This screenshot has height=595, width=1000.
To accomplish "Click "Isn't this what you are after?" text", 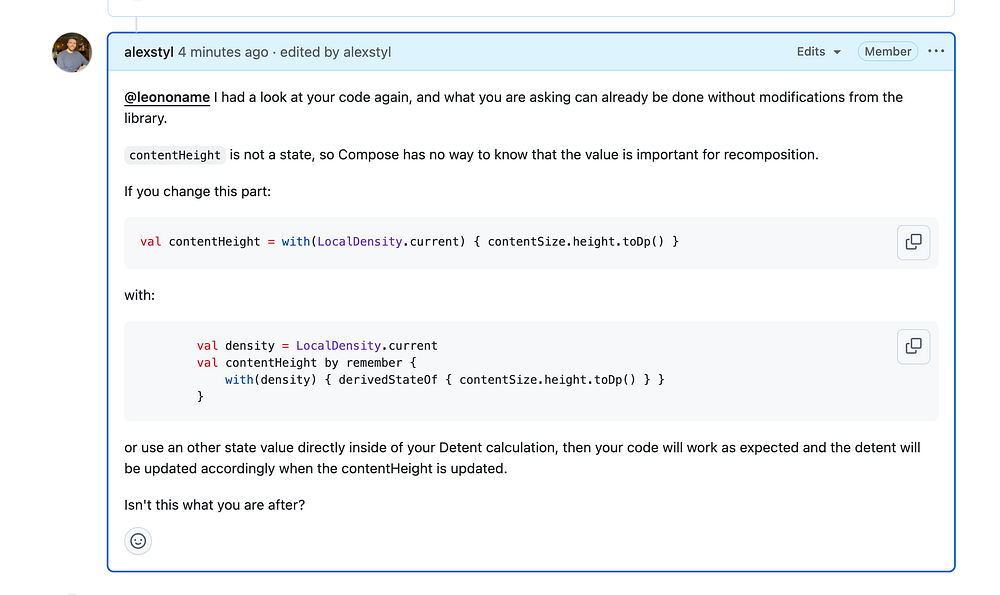I will [x=215, y=505].
